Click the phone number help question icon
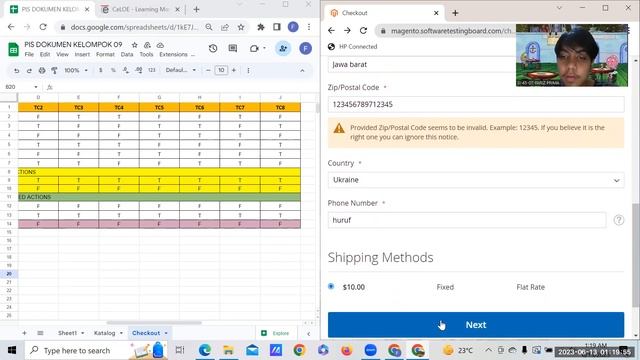This screenshot has height=360, width=640. pos(618,220)
